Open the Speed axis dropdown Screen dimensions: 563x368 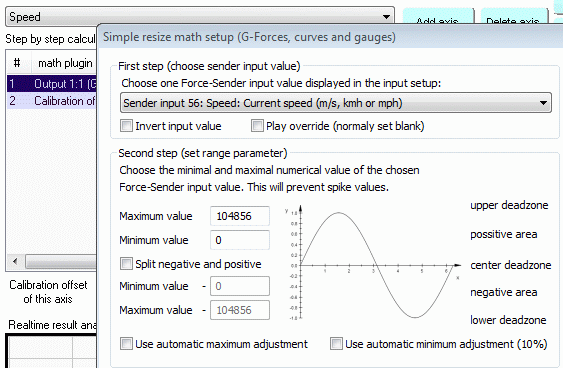[200, 17]
